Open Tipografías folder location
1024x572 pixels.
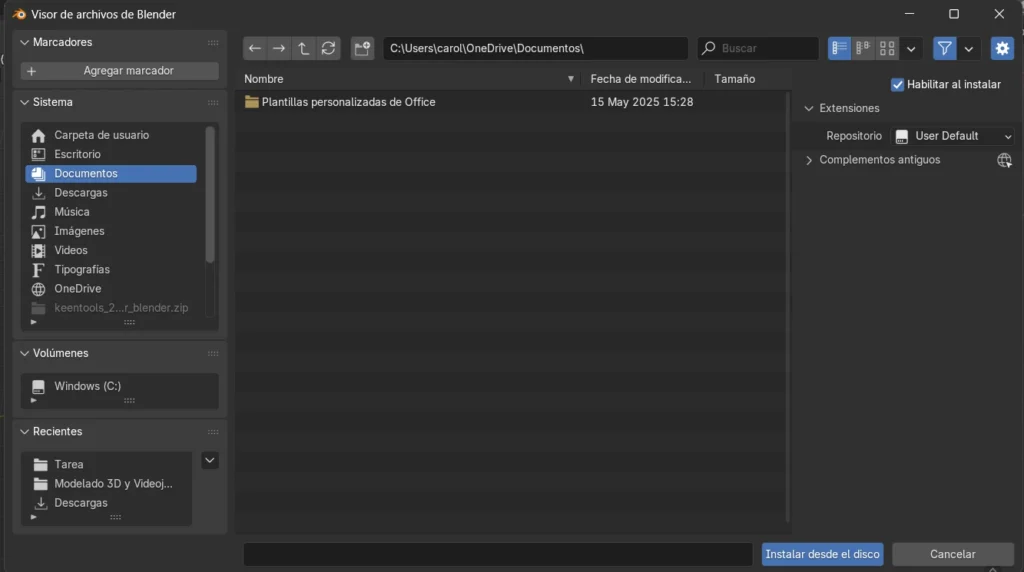point(111,270)
